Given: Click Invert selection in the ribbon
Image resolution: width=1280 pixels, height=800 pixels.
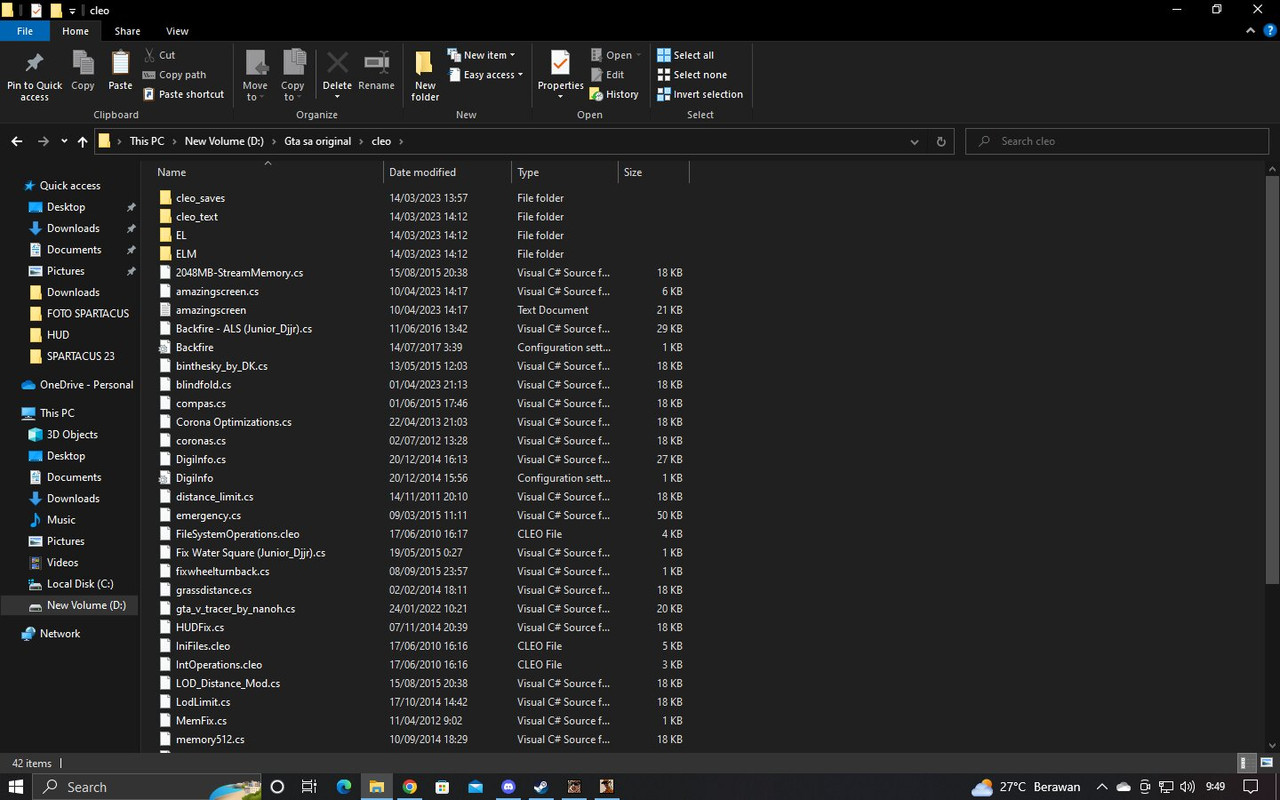Looking at the screenshot, I should 700,94.
